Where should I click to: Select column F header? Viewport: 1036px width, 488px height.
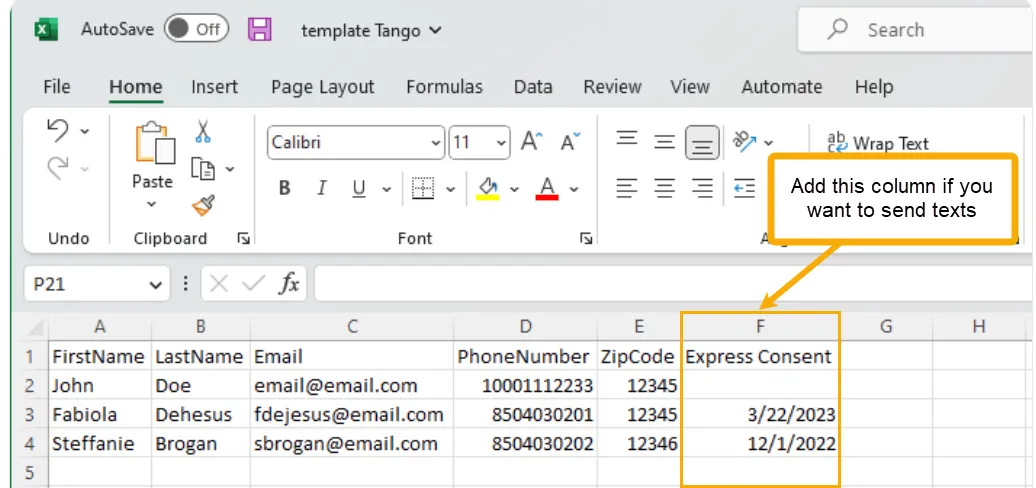click(x=760, y=326)
